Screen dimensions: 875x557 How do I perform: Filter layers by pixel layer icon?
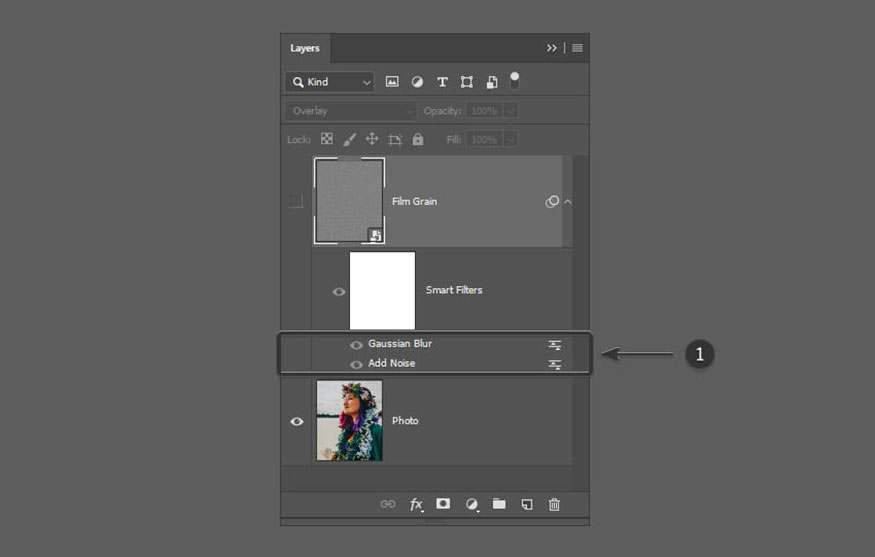pyautogui.click(x=392, y=82)
